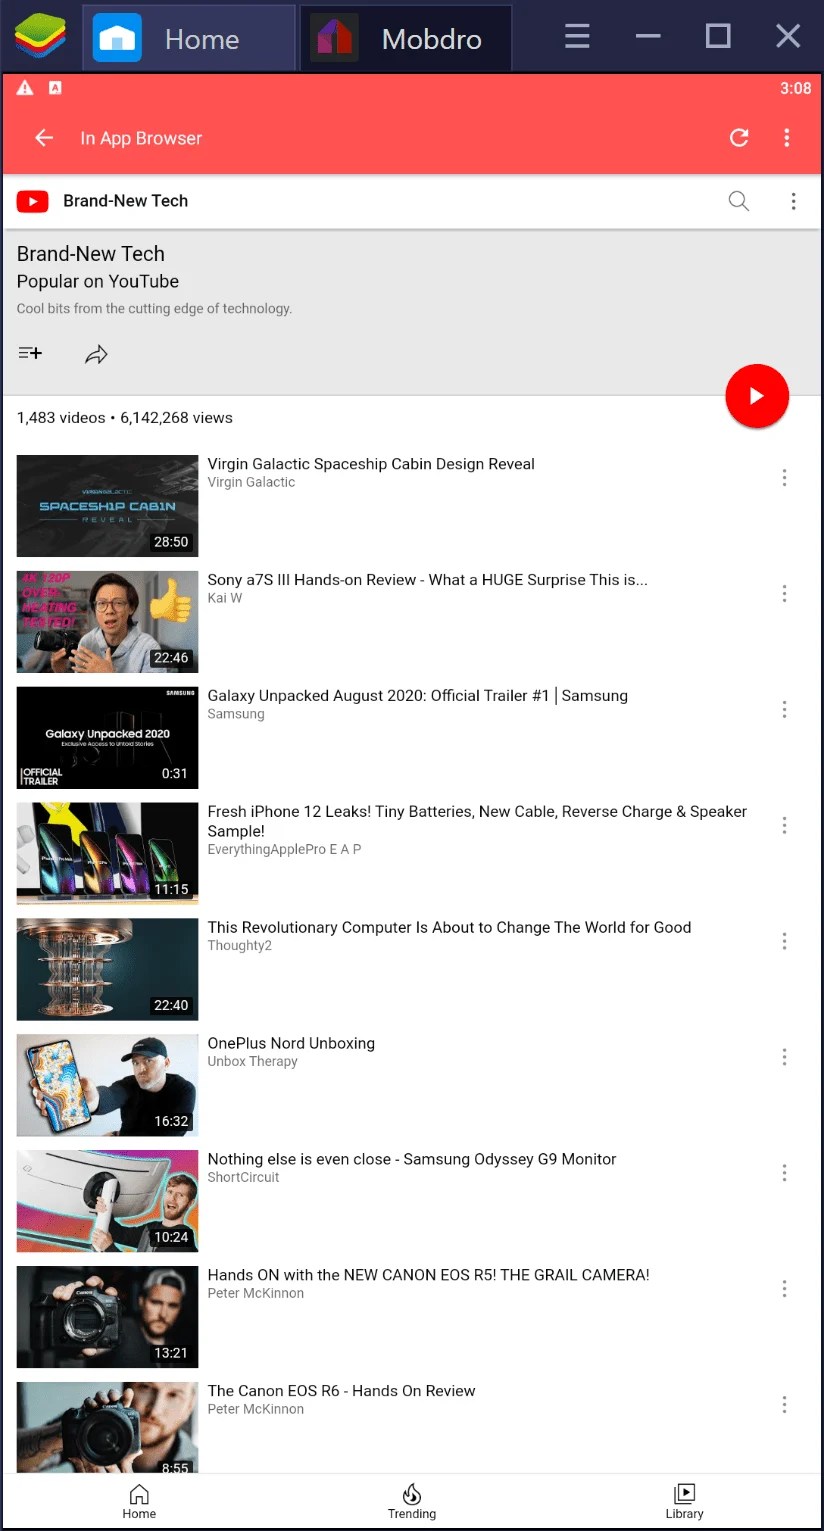
Task: Open options for Virgin Galactic Spaceship video
Action: point(784,478)
